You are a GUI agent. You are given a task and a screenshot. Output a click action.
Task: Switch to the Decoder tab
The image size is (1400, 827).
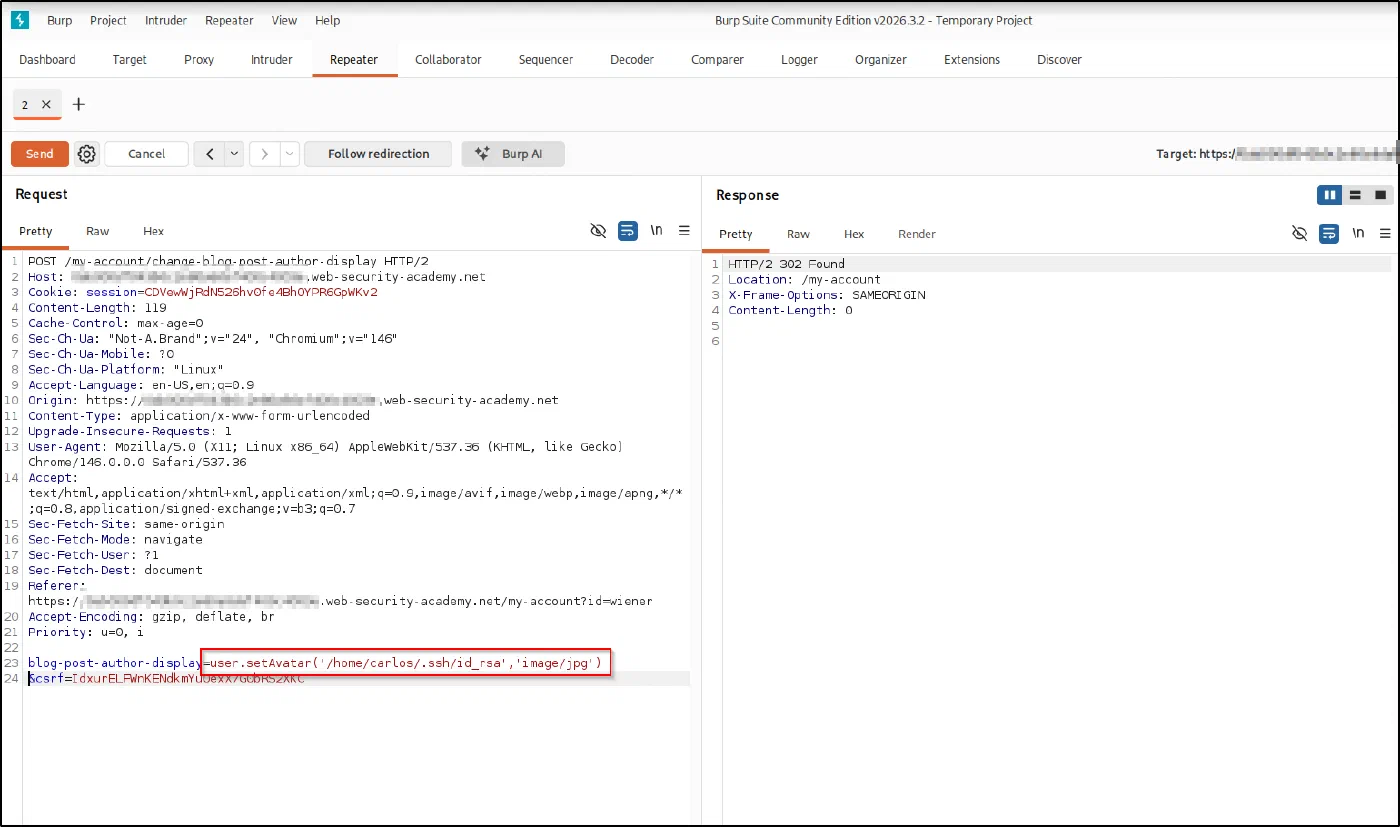point(632,60)
